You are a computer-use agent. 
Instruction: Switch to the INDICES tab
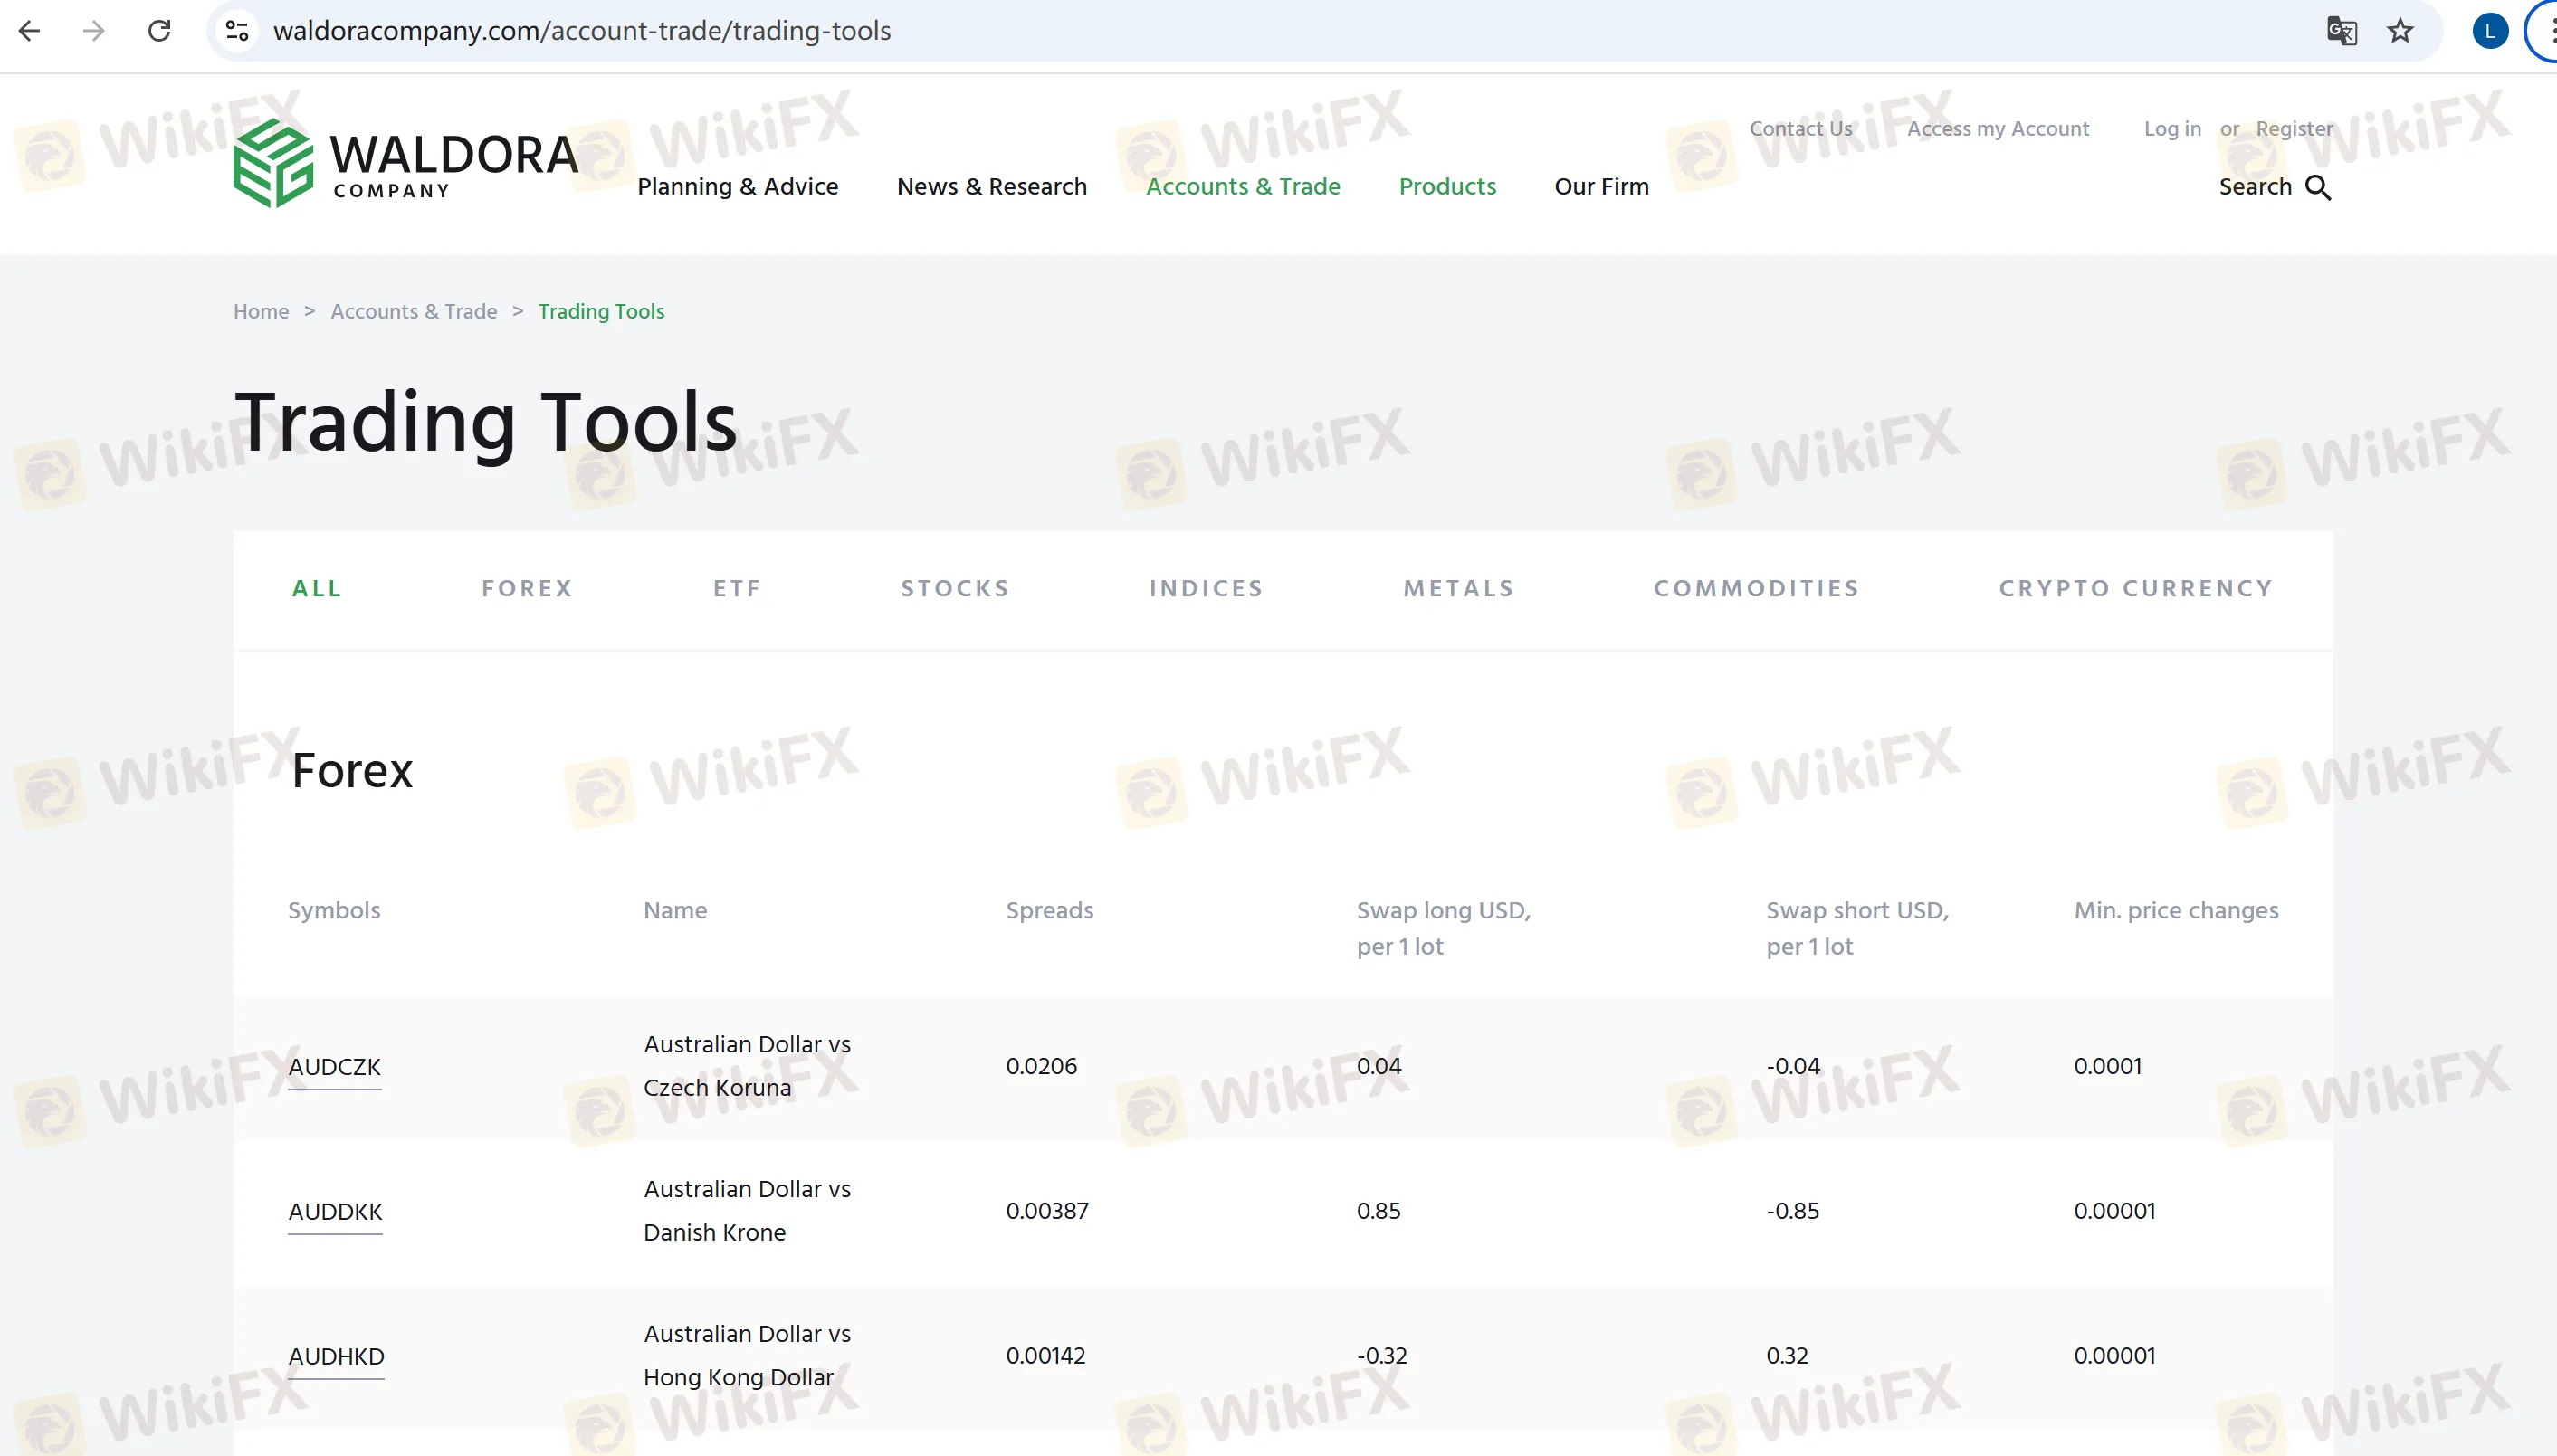(1206, 588)
